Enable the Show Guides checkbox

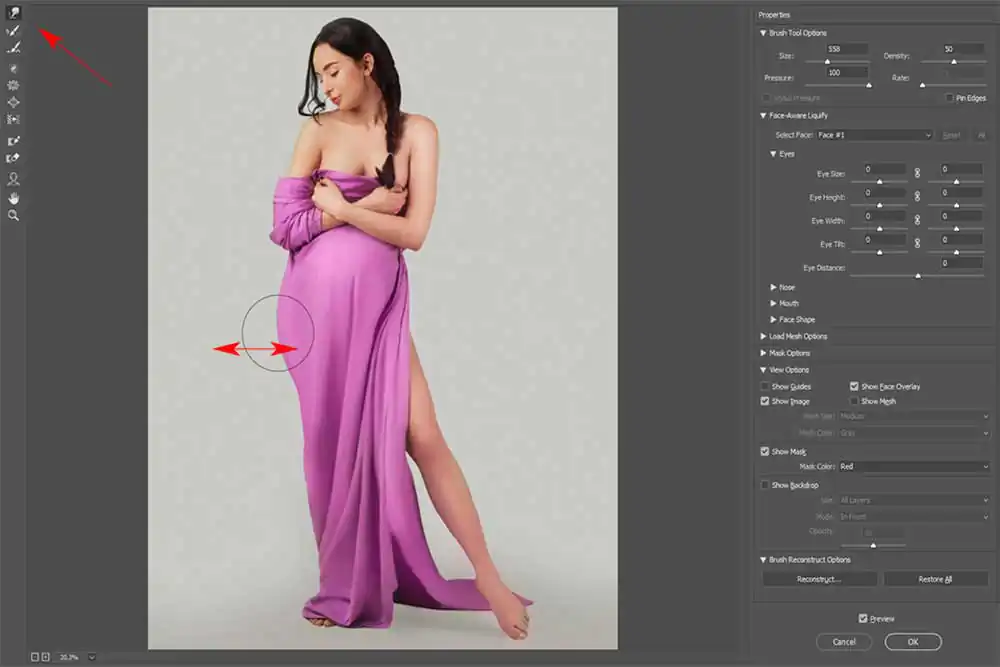(763, 386)
